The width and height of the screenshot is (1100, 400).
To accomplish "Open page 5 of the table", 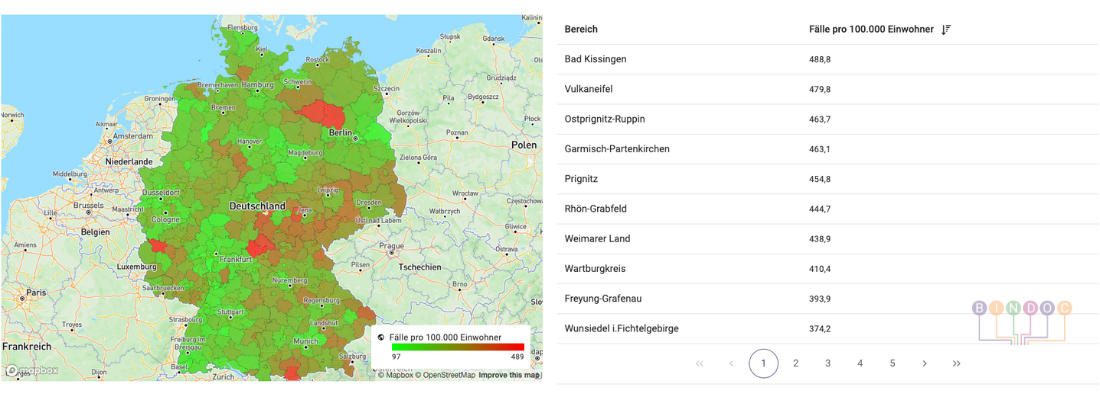I will point(892,363).
